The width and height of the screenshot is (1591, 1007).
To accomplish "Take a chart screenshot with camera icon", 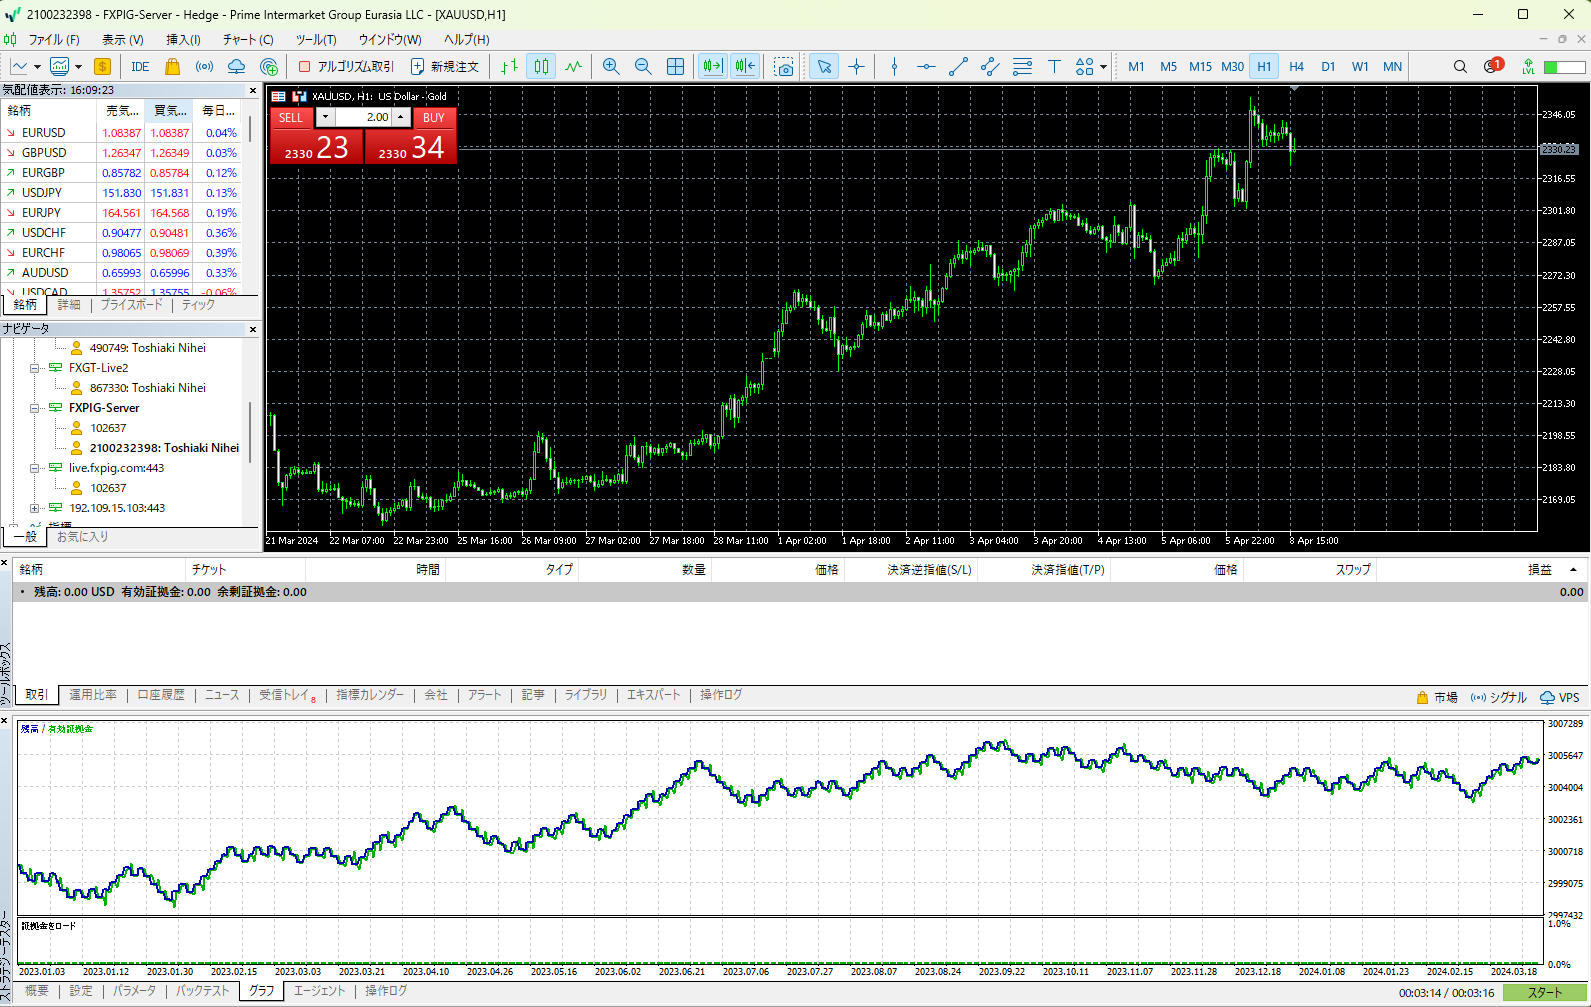I will point(784,67).
